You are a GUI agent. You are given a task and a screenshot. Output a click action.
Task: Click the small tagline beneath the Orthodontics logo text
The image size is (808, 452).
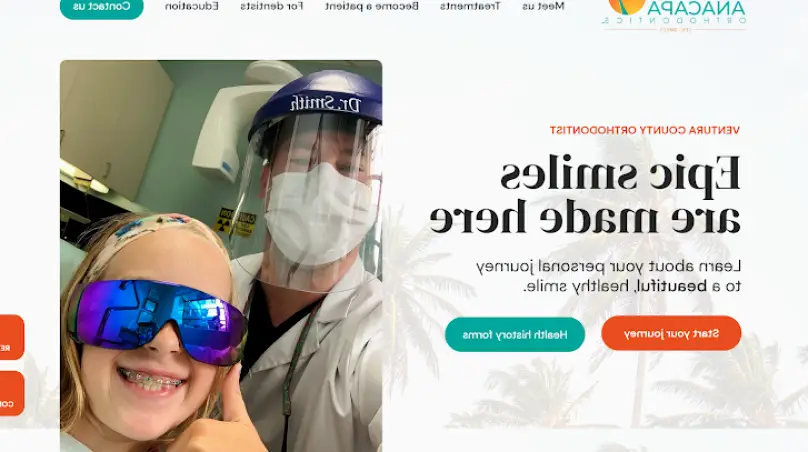pos(676,29)
